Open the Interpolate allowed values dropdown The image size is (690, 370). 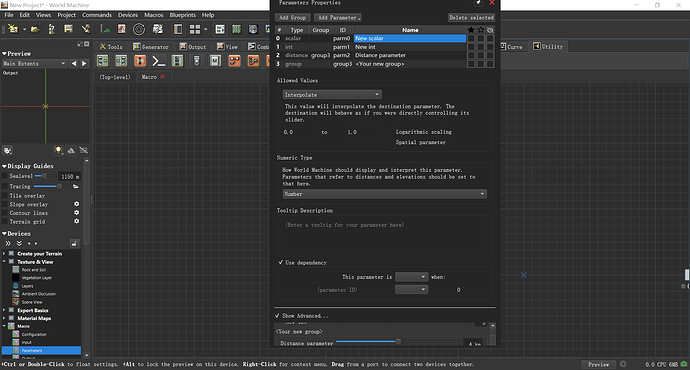point(332,95)
